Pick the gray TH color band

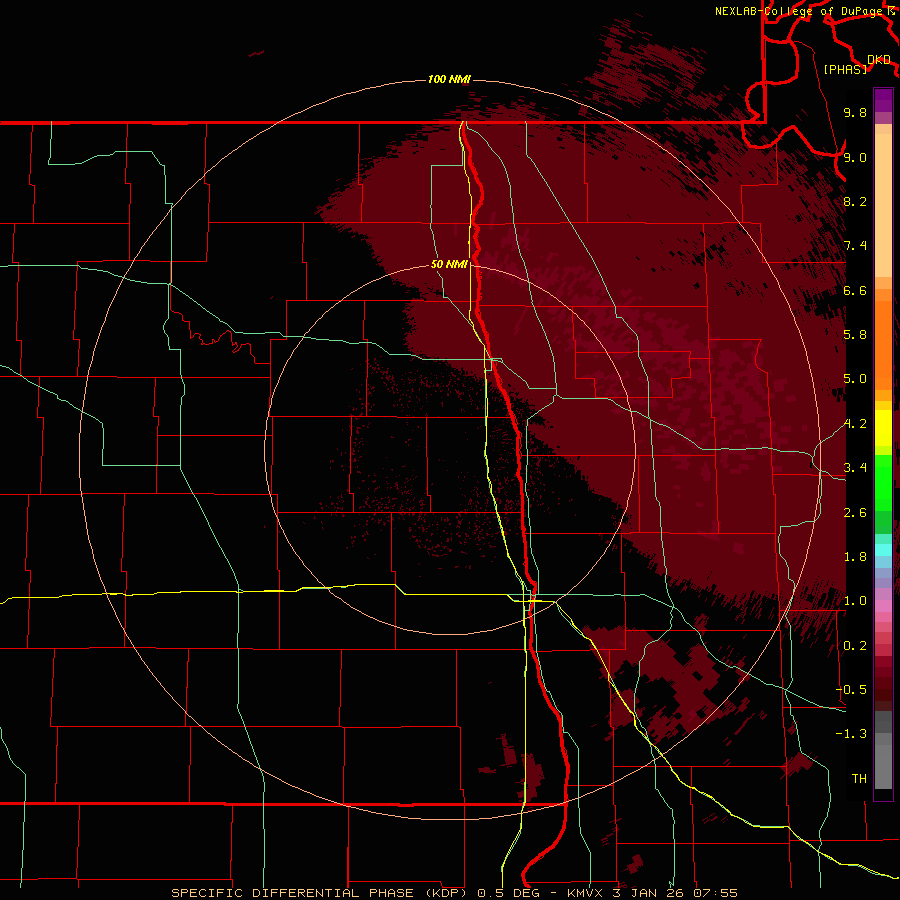(883, 766)
